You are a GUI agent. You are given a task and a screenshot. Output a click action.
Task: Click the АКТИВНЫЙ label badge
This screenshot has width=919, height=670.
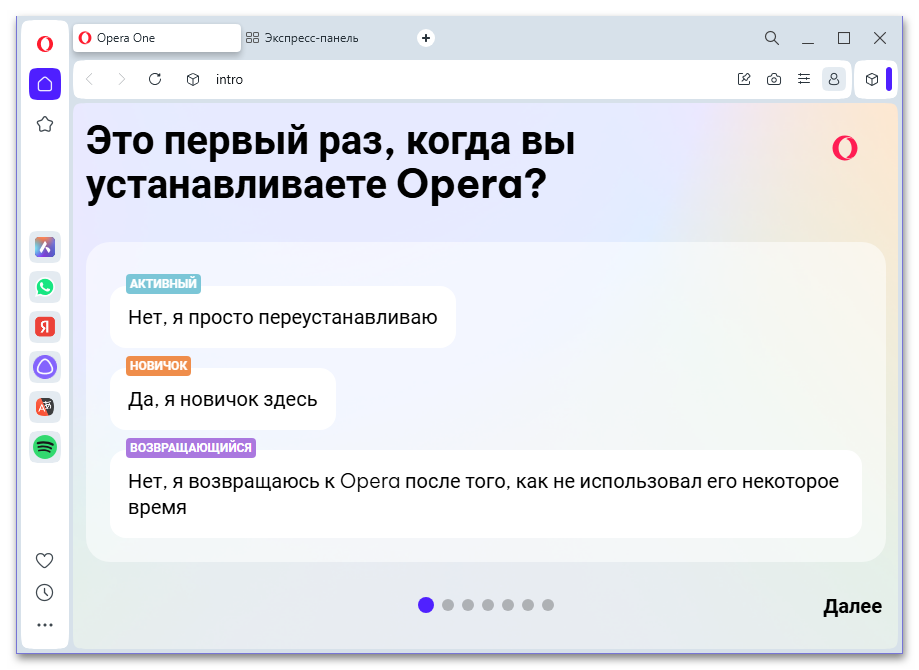tap(163, 284)
